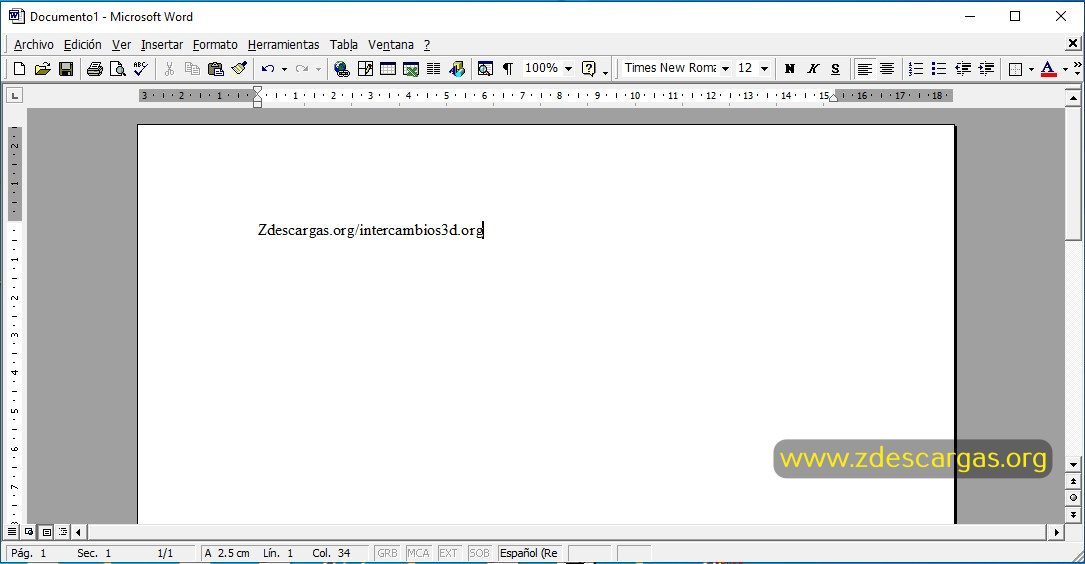Open the Tabla menu
This screenshot has height=564, width=1085.
tap(344, 44)
